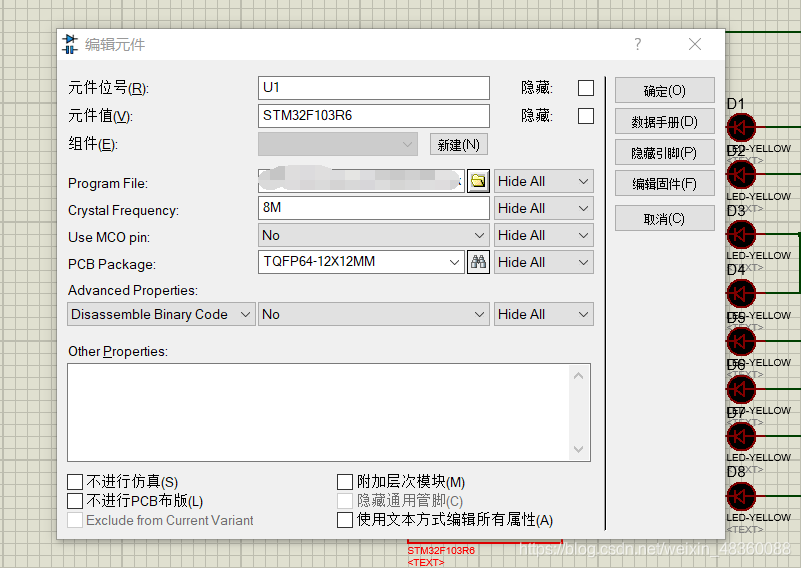The image size is (801, 568).
Task: Click the help question mark in title bar
Action: (638, 44)
